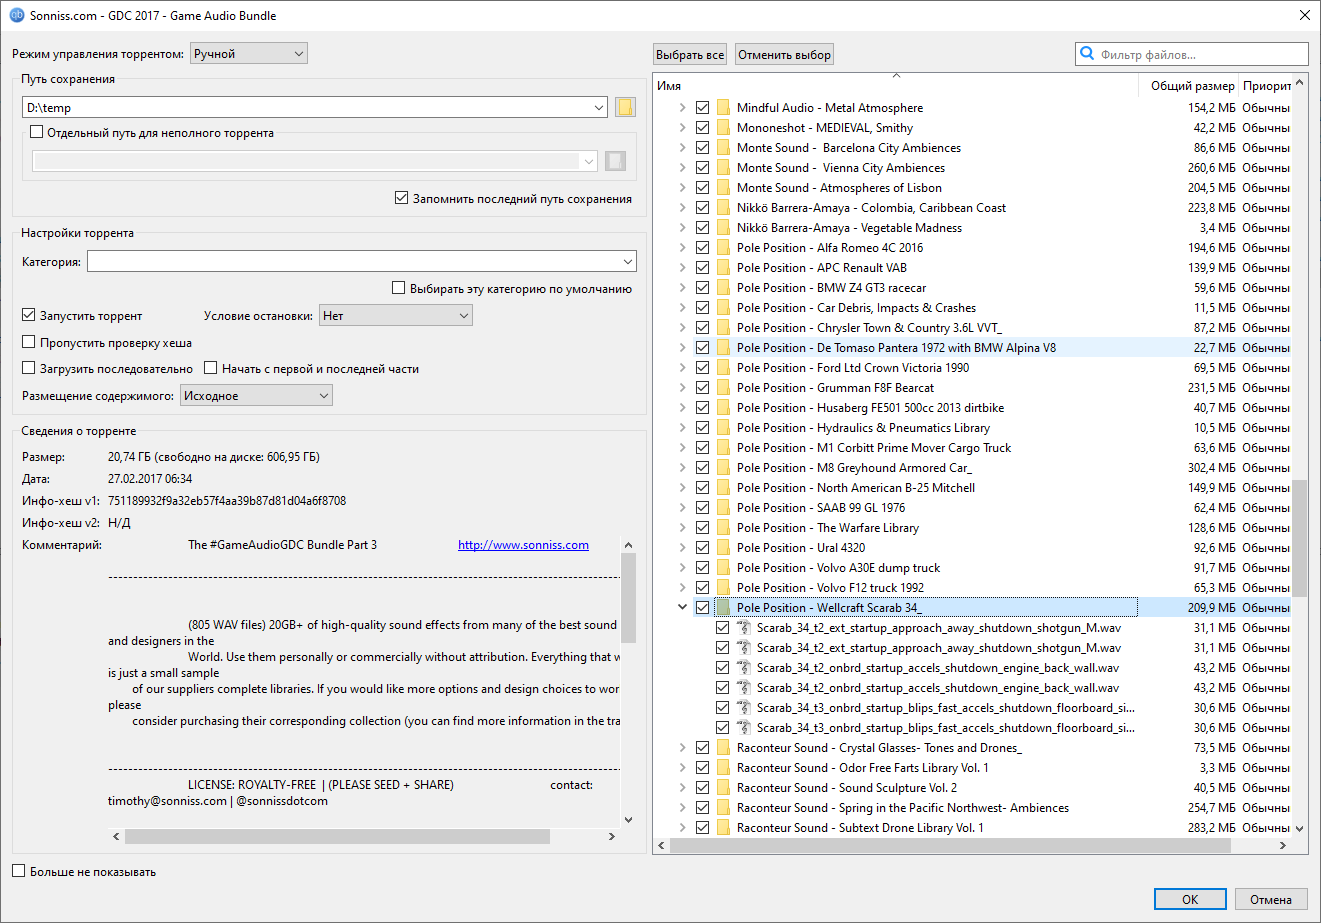Click the folder icon of Monte Sound - Barcelona City Ambiences
The image size is (1321, 923).
coord(722,147)
